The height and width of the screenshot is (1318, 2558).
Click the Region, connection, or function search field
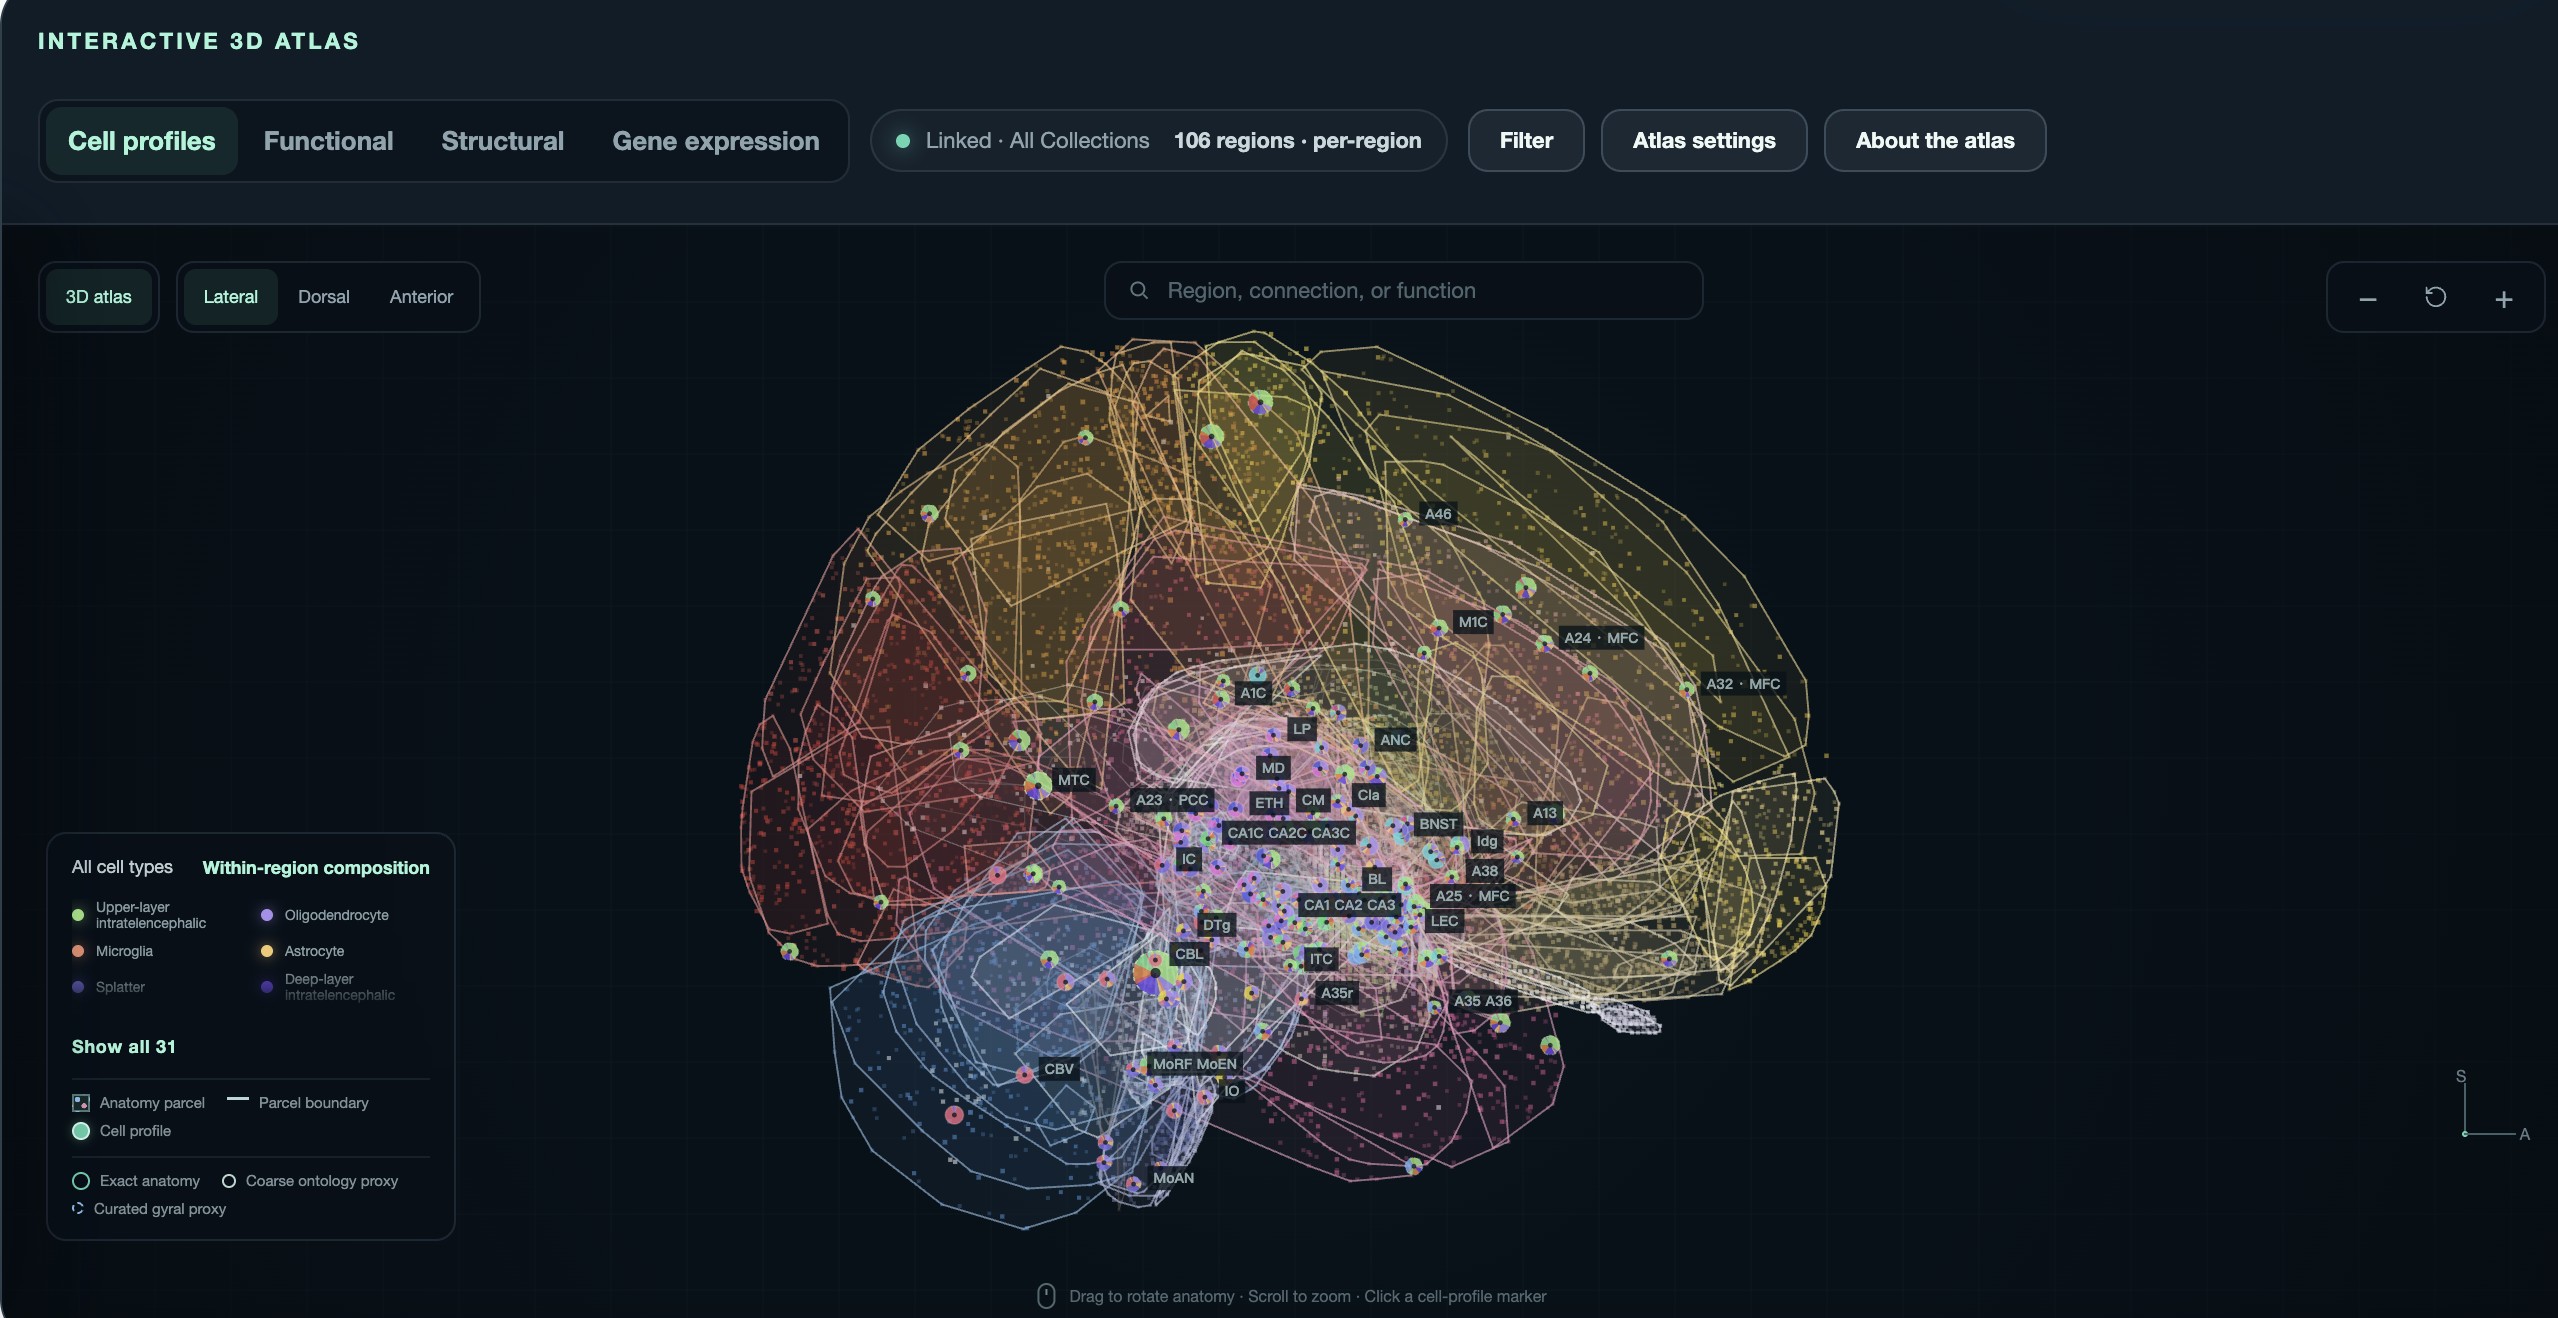[1403, 291]
